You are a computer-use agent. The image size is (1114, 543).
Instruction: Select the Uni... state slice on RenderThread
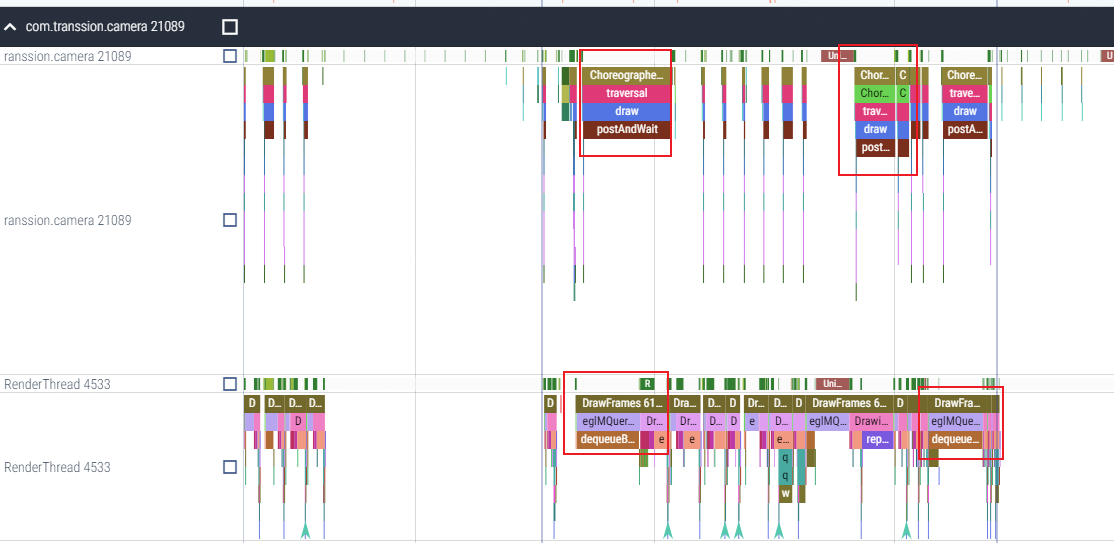click(x=833, y=384)
